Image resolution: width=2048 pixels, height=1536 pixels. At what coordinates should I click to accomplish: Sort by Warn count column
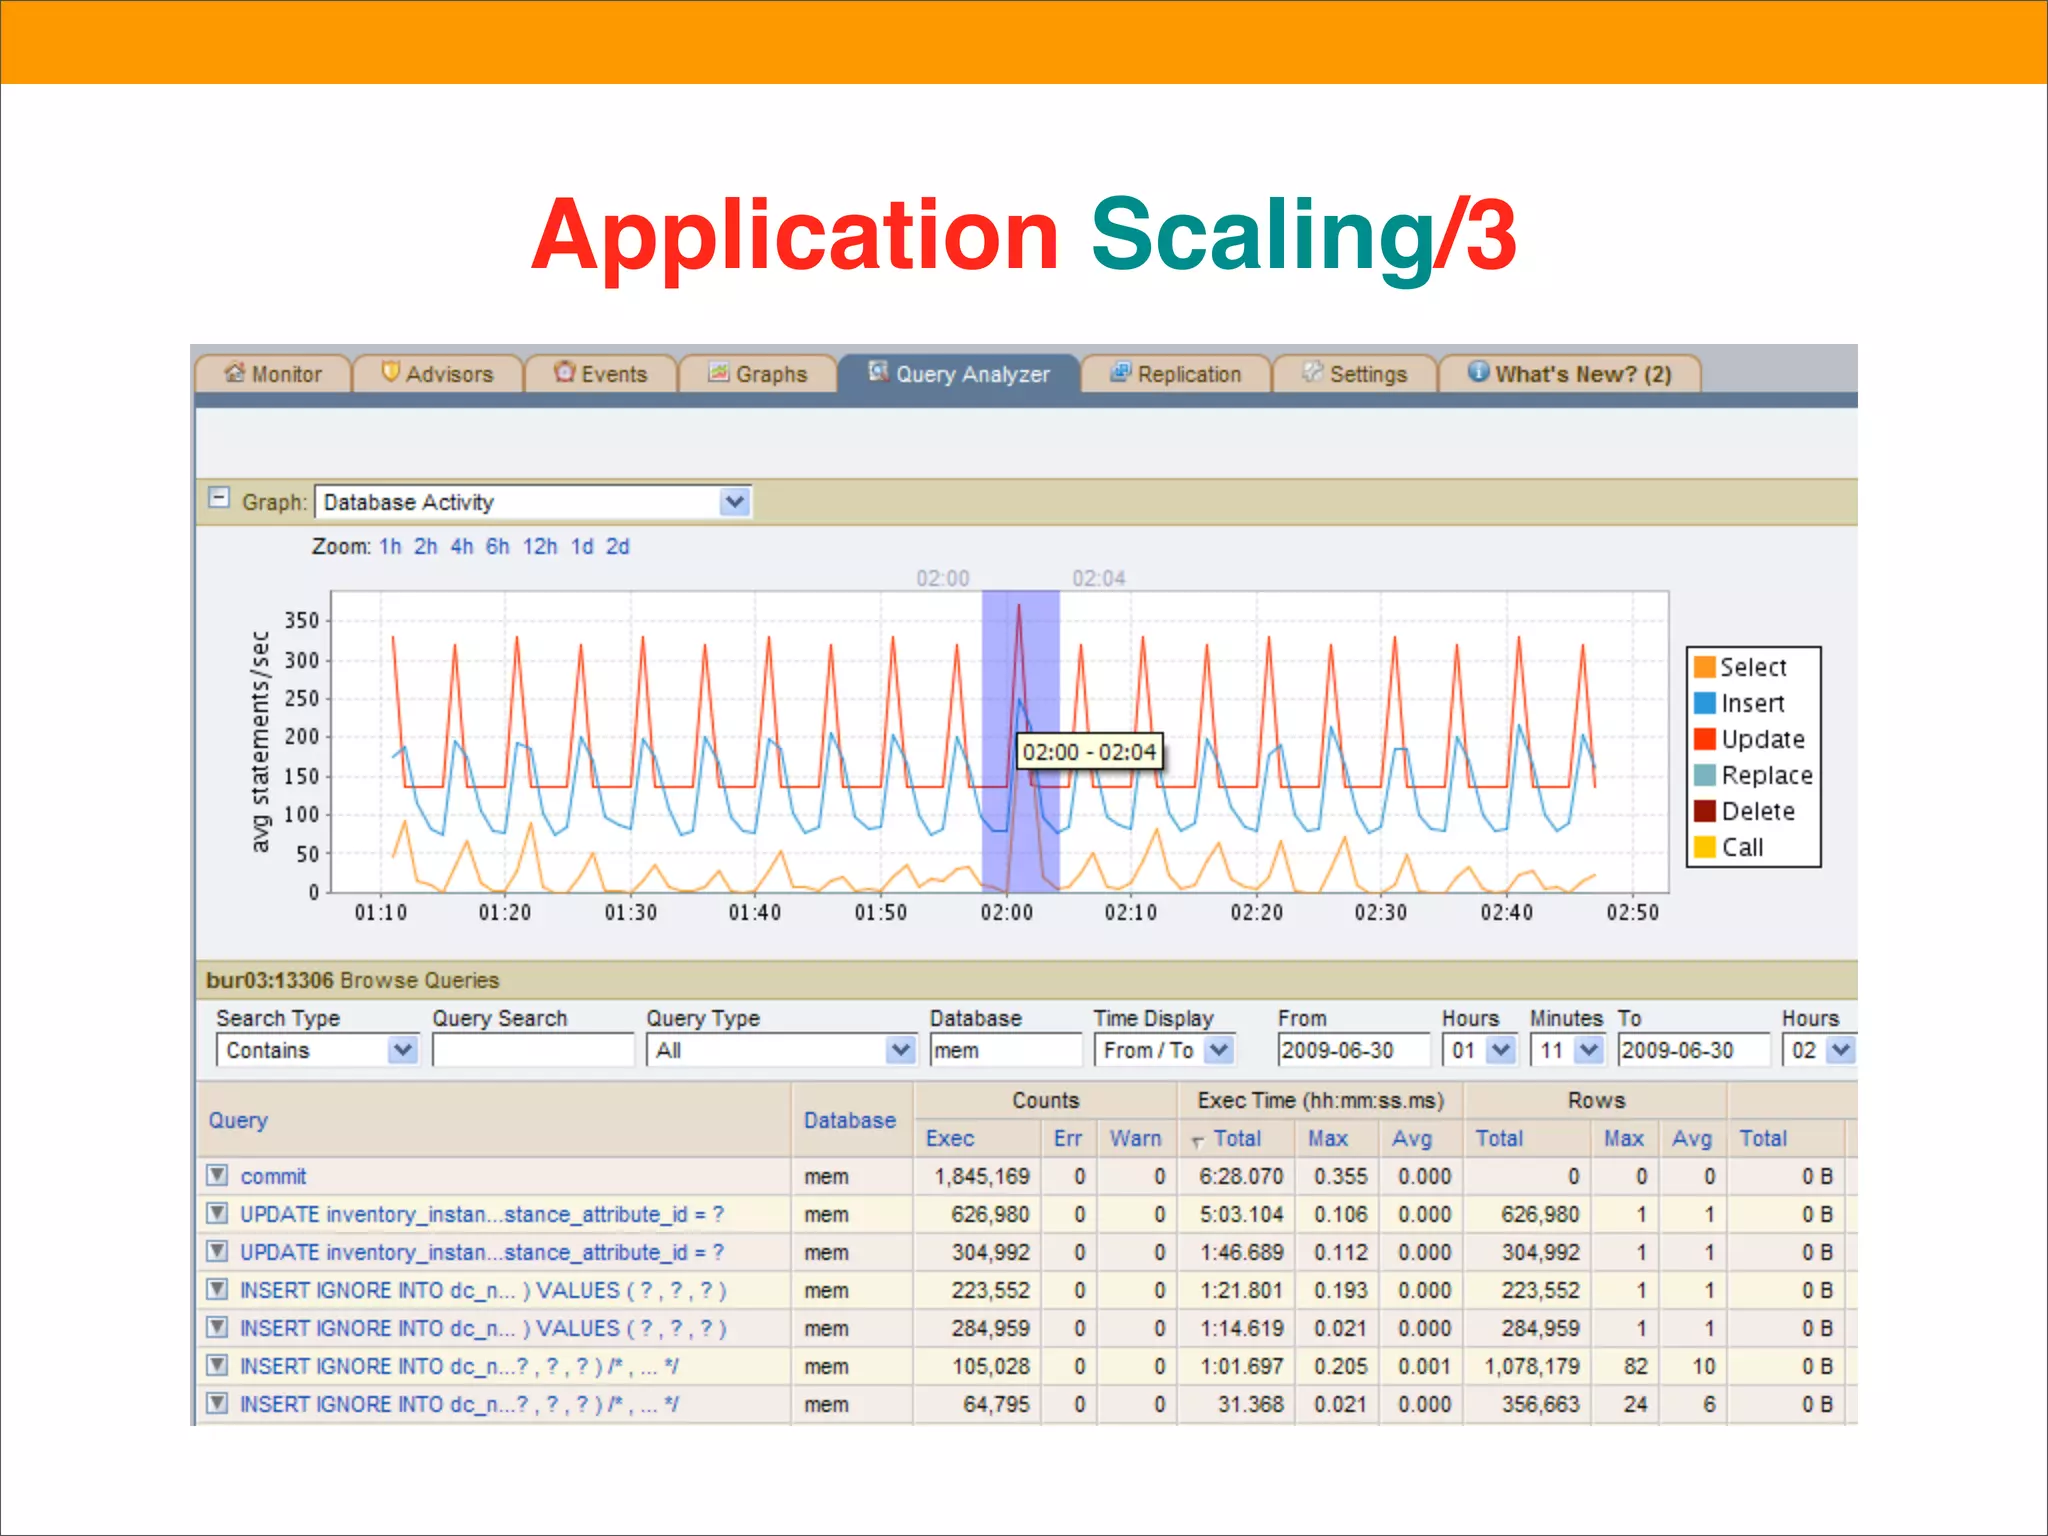(1136, 1138)
